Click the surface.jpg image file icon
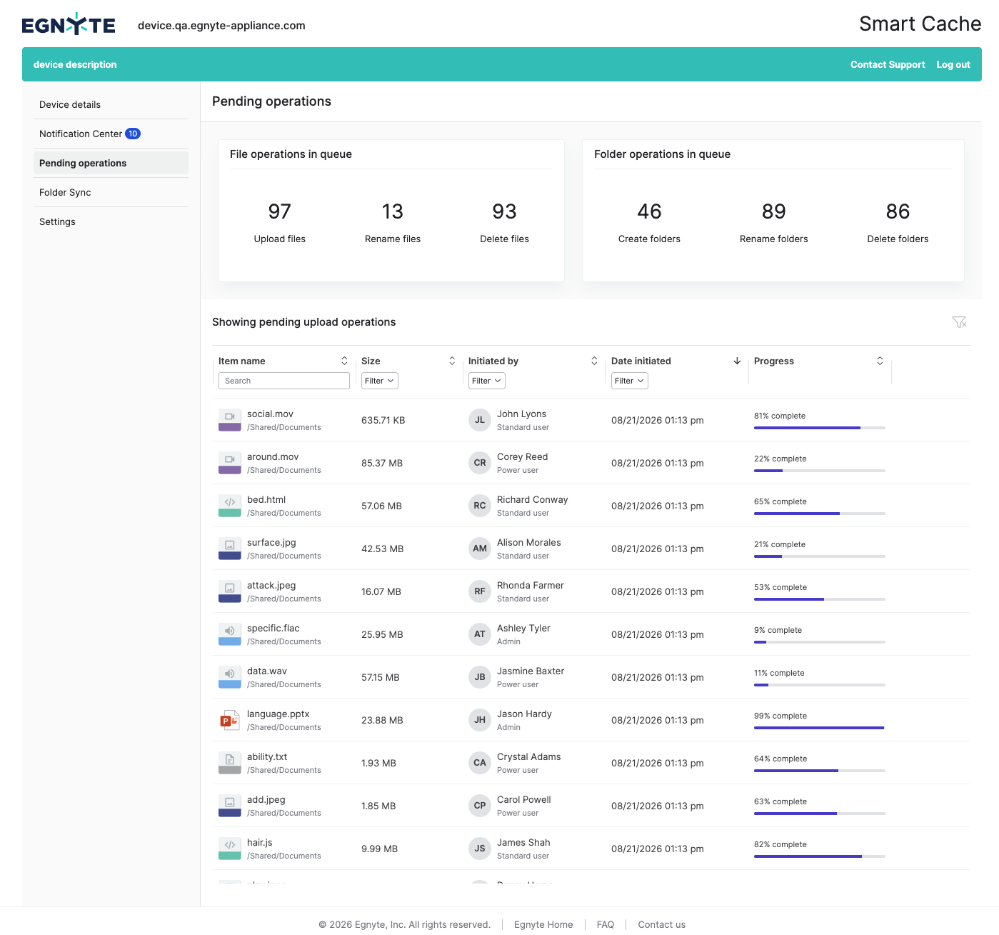The height and width of the screenshot is (935, 999). pos(229,548)
